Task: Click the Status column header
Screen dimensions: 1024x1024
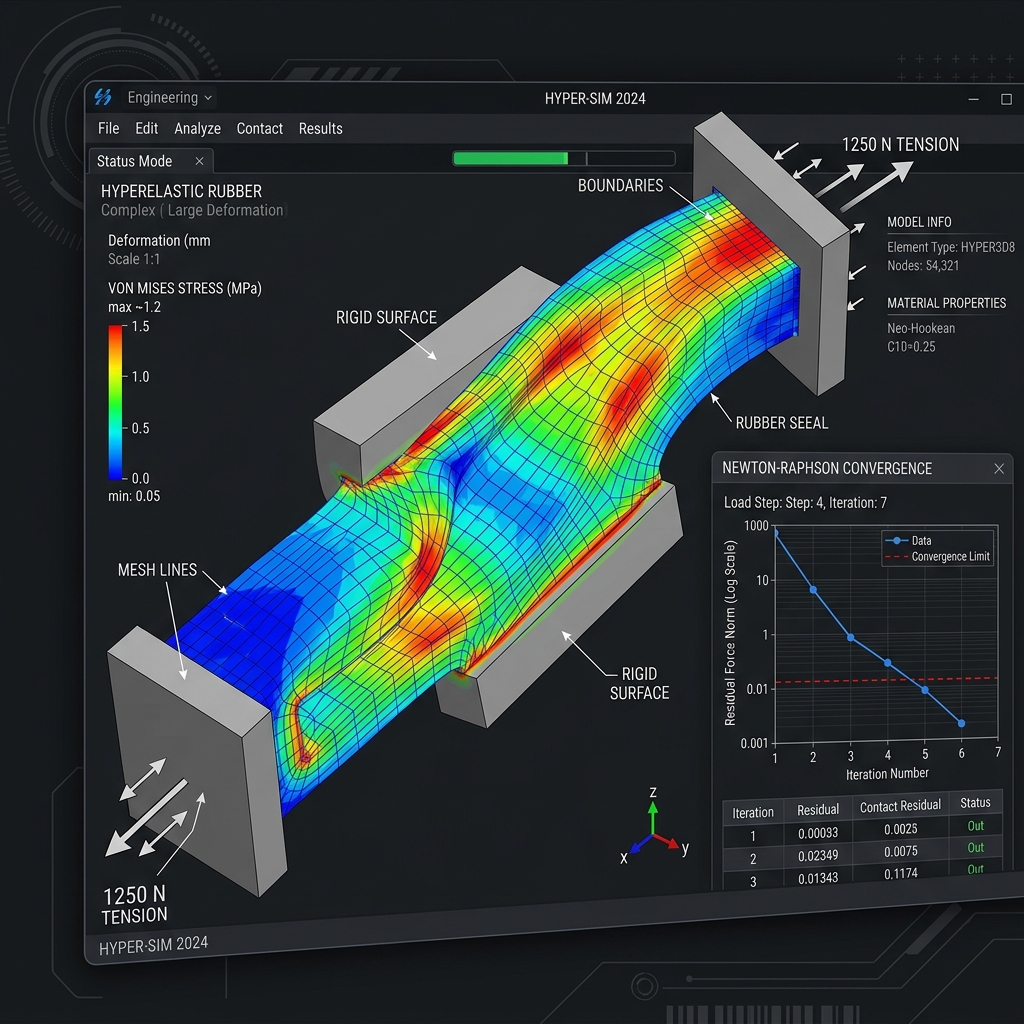Action: [x=975, y=803]
